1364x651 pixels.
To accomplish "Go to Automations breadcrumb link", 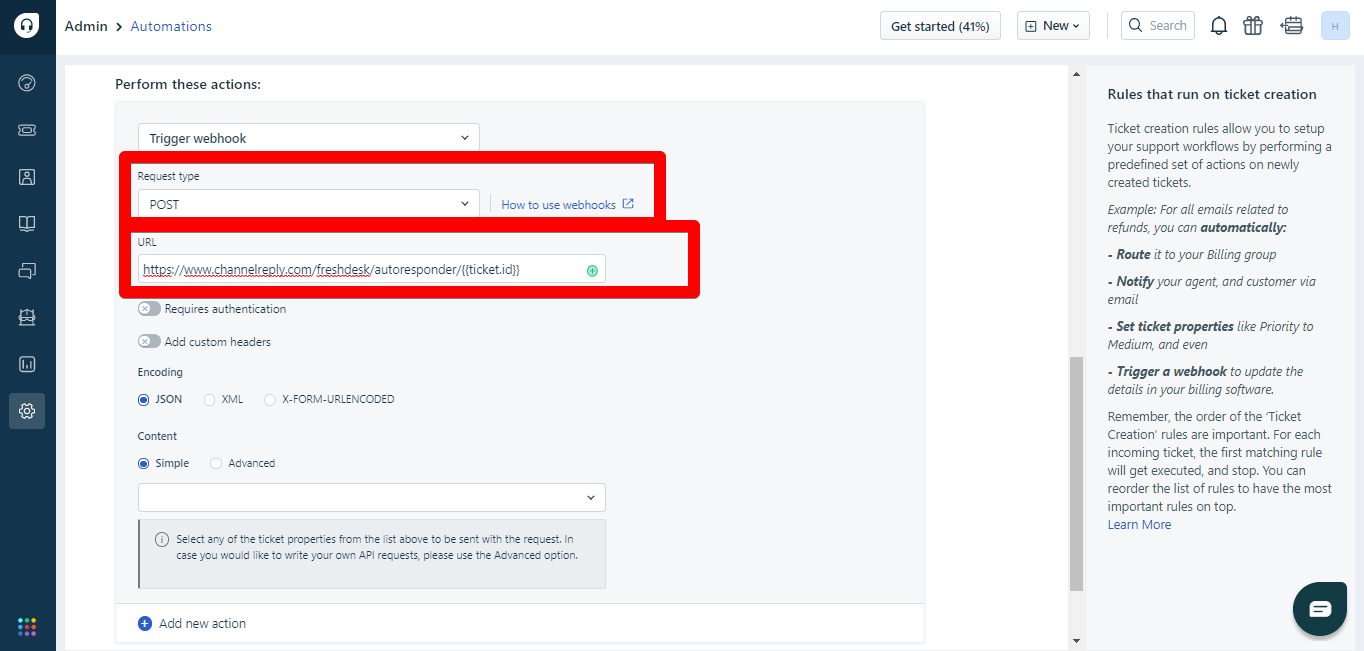I will point(171,26).
